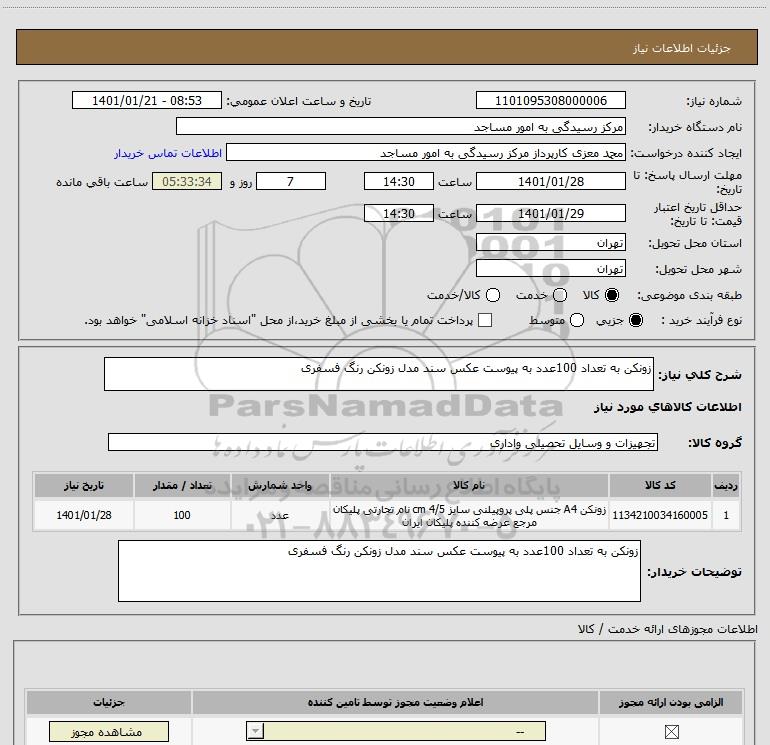The height and width of the screenshot is (745, 770).
Task: Click the ردیف column header
Action: [726, 485]
